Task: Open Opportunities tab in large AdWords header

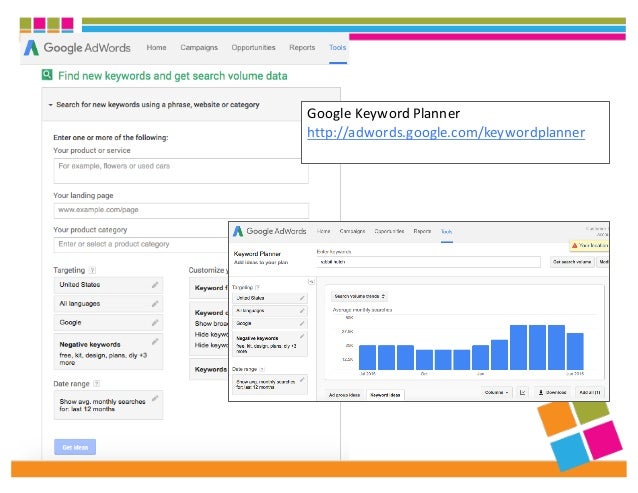Action: pos(253,48)
